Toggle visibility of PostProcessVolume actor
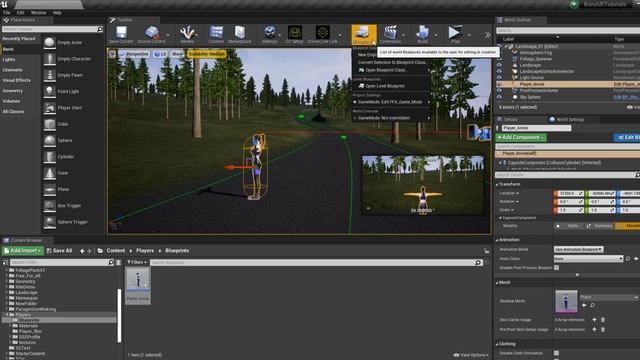Screen dimensions: 640x360 pyautogui.click(x=499, y=90)
